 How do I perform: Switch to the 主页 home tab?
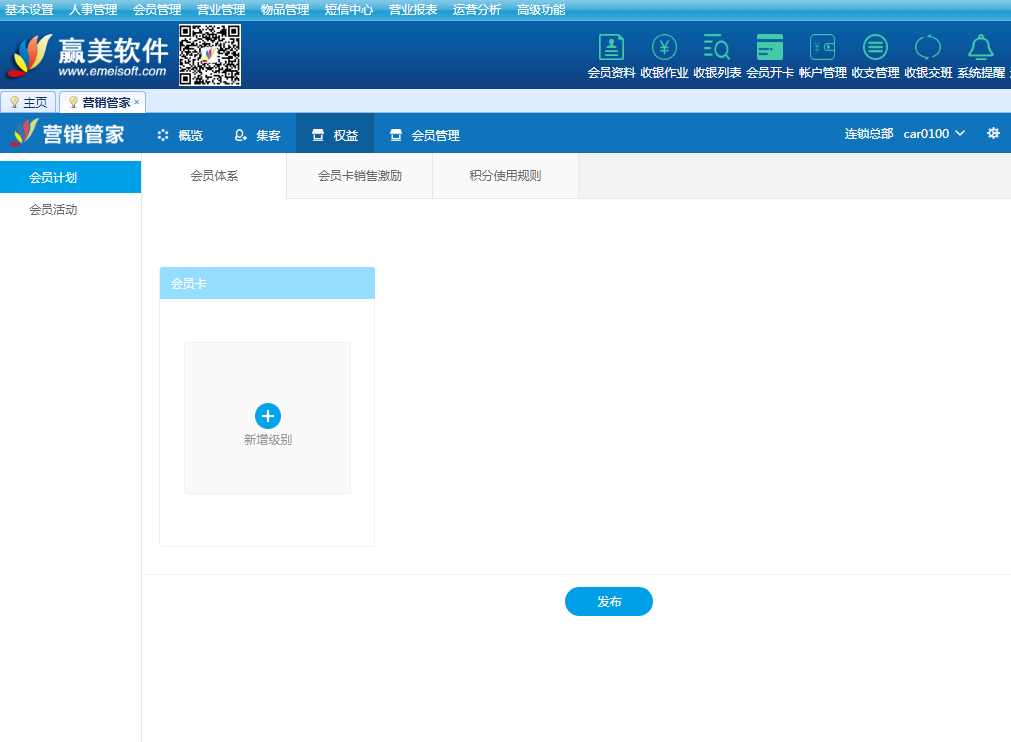click(x=29, y=102)
